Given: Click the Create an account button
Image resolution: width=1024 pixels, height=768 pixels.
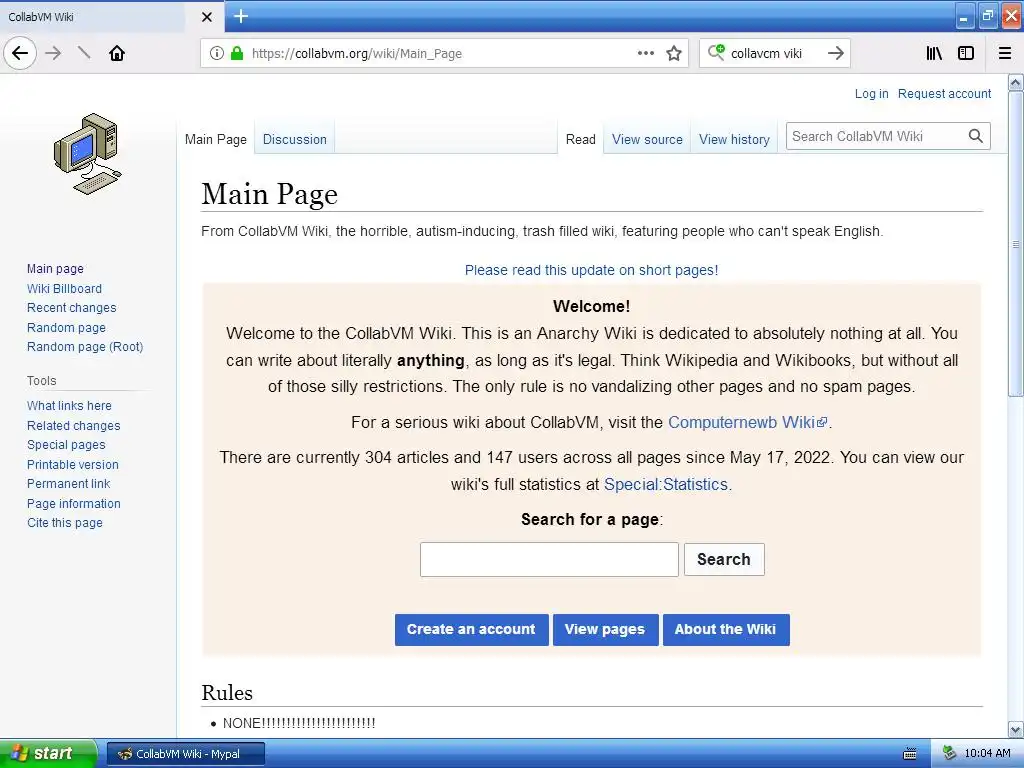Looking at the screenshot, I should click(x=471, y=629).
